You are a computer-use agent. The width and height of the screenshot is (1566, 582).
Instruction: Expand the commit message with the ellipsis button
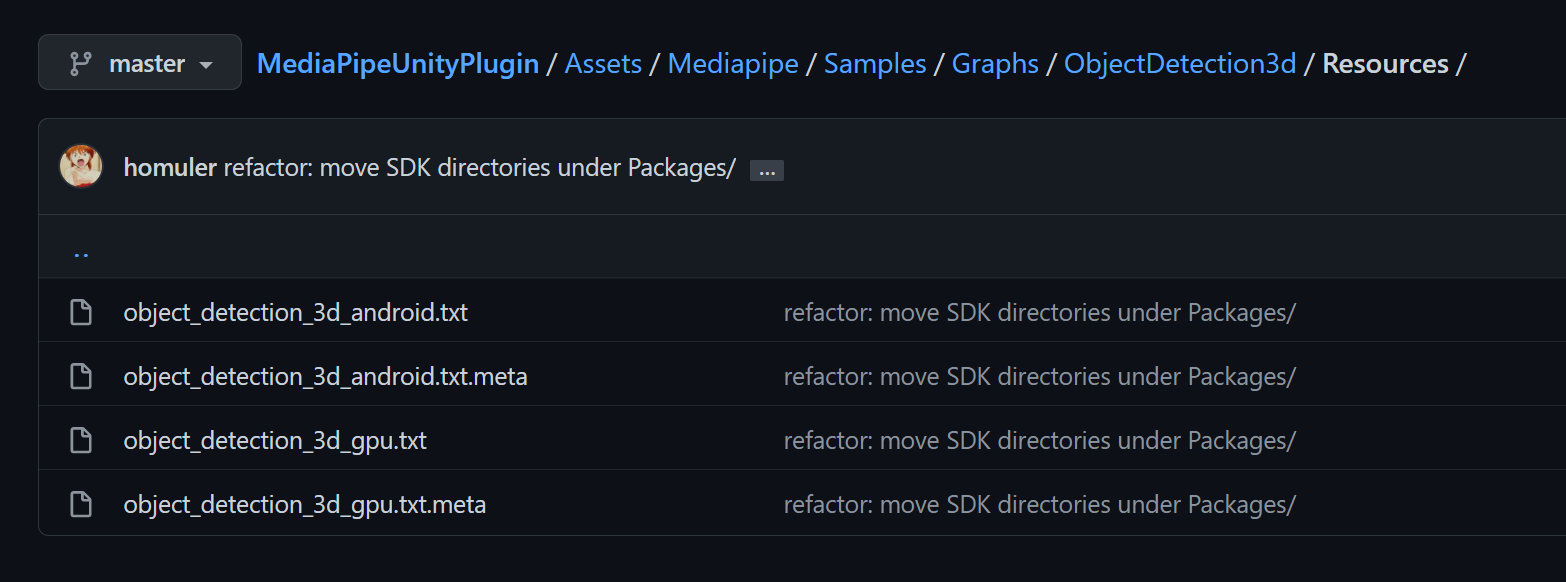pos(767,169)
